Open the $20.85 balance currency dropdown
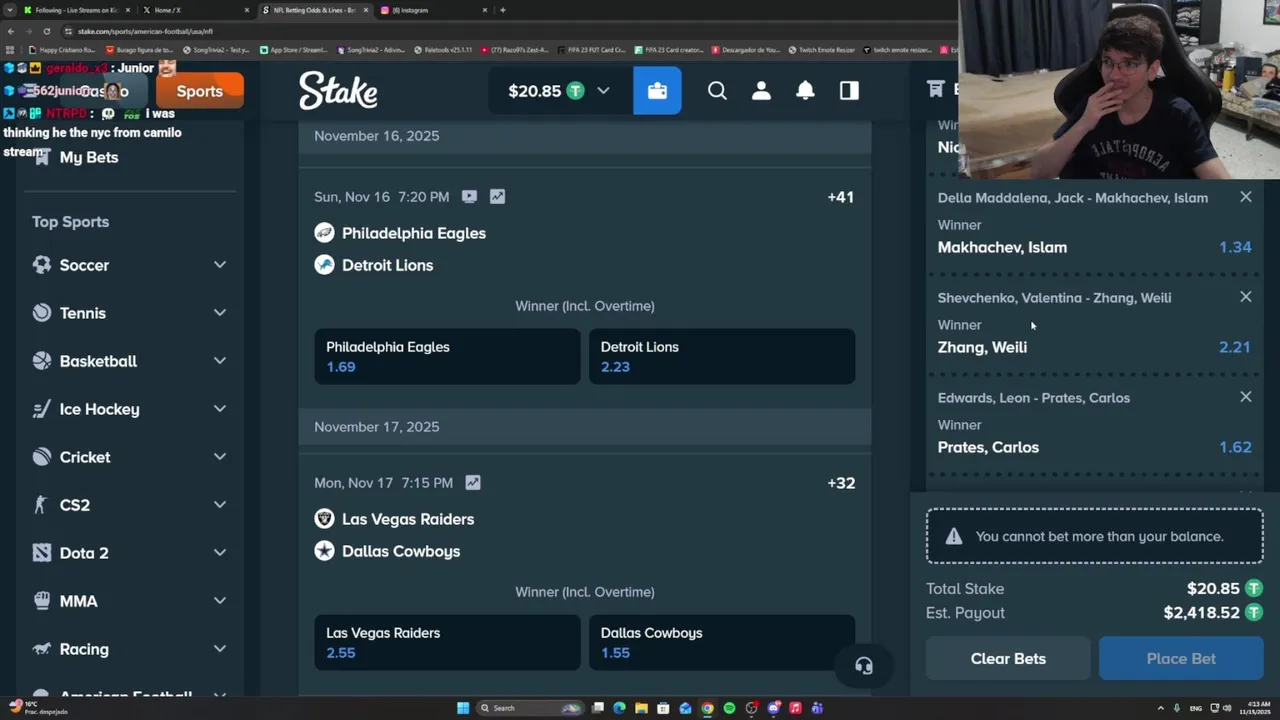 tap(559, 91)
